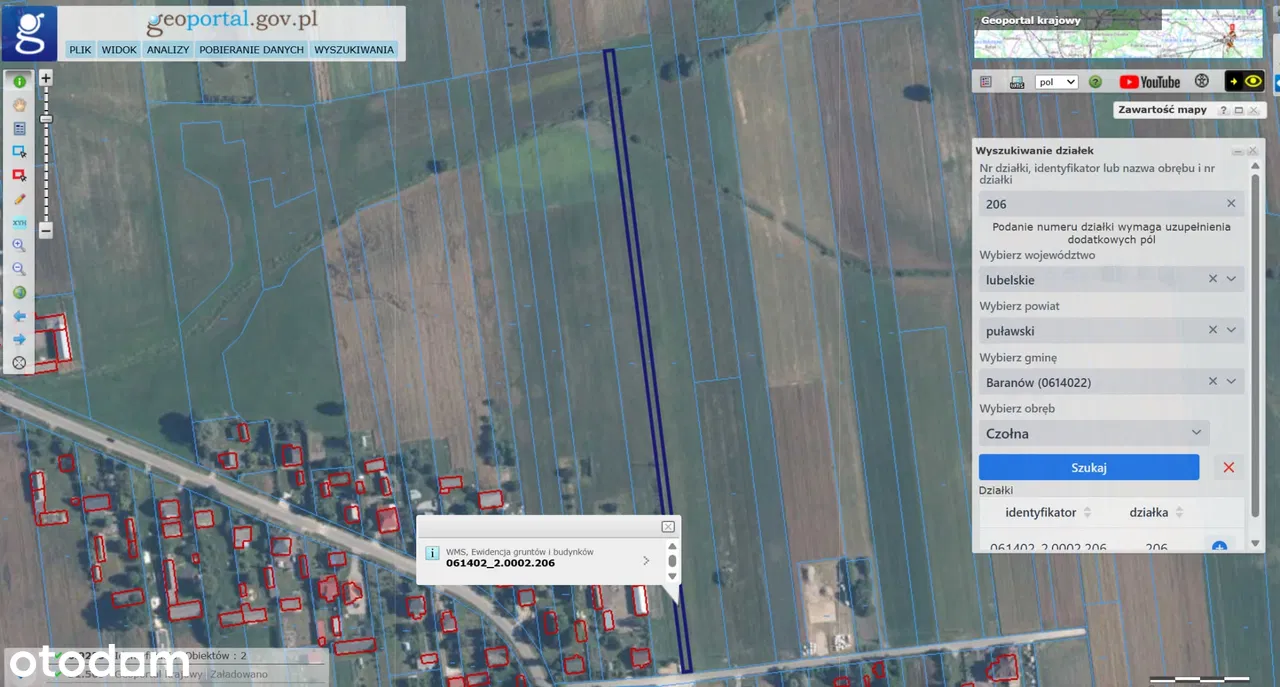Expand the obręb dropdown showing Czołna

(x=1196, y=433)
